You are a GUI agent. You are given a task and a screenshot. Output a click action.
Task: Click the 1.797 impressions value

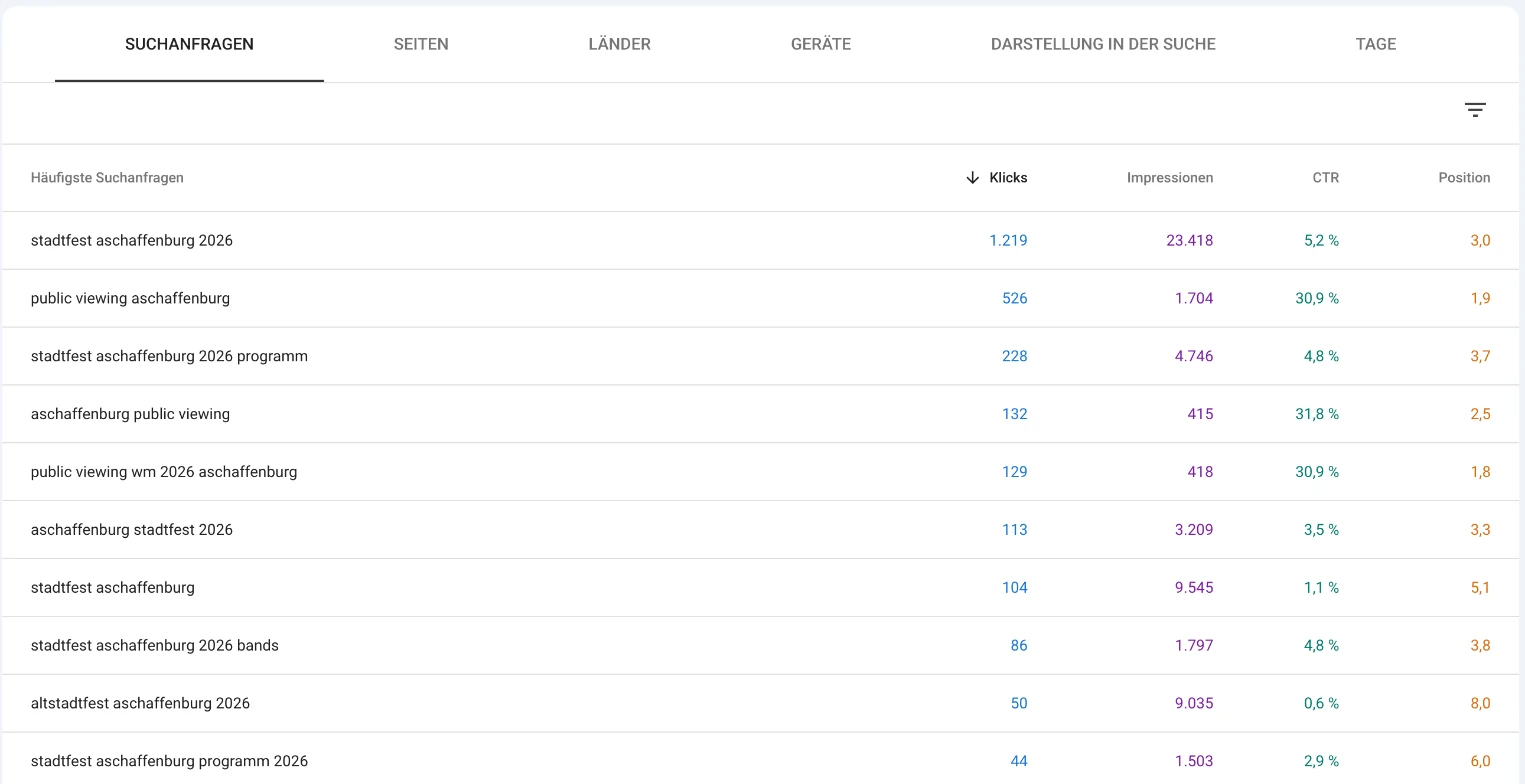(x=1194, y=646)
